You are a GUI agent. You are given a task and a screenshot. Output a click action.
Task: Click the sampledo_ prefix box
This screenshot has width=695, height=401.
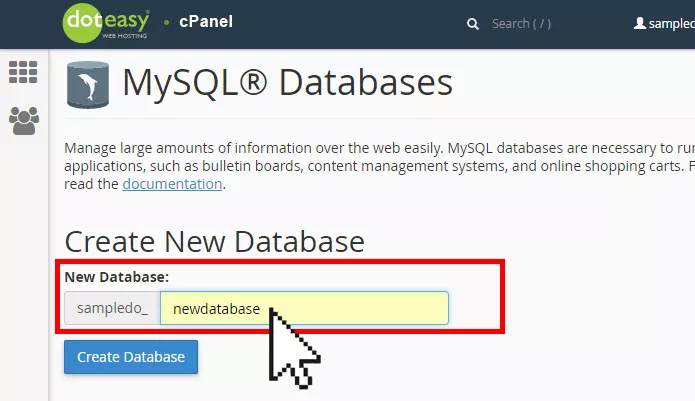(x=113, y=308)
